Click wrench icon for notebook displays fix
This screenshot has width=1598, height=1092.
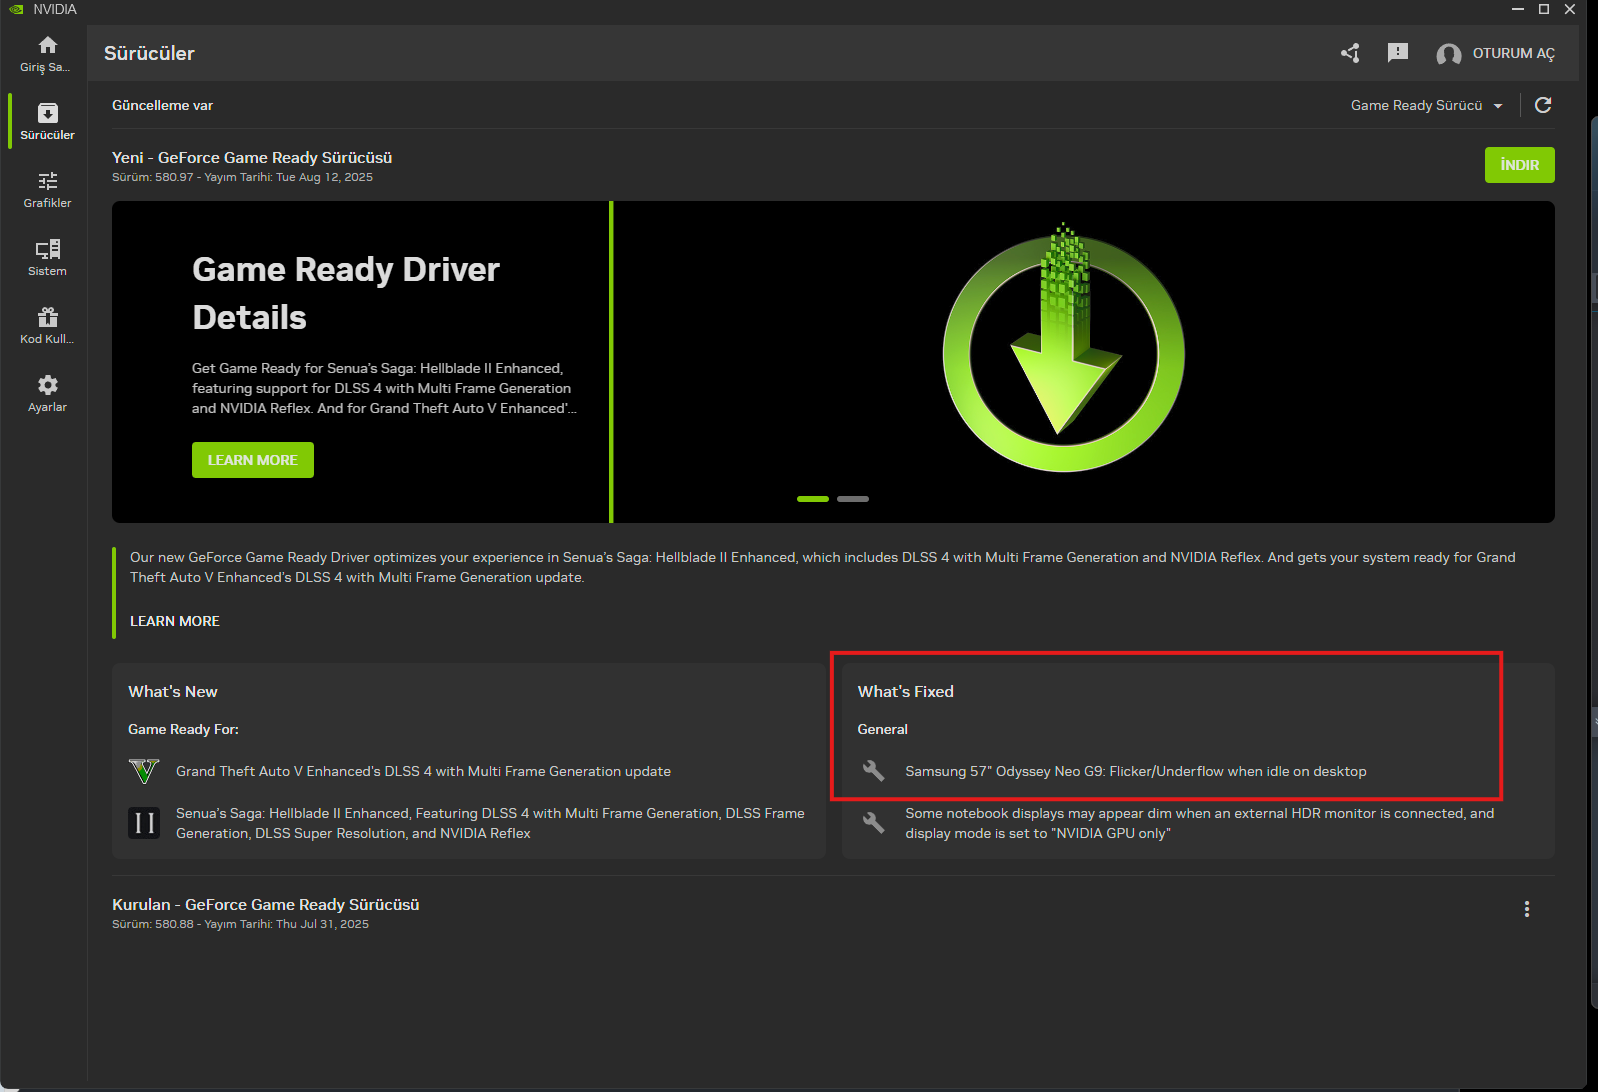pyautogui.click(x=874, y=823)
